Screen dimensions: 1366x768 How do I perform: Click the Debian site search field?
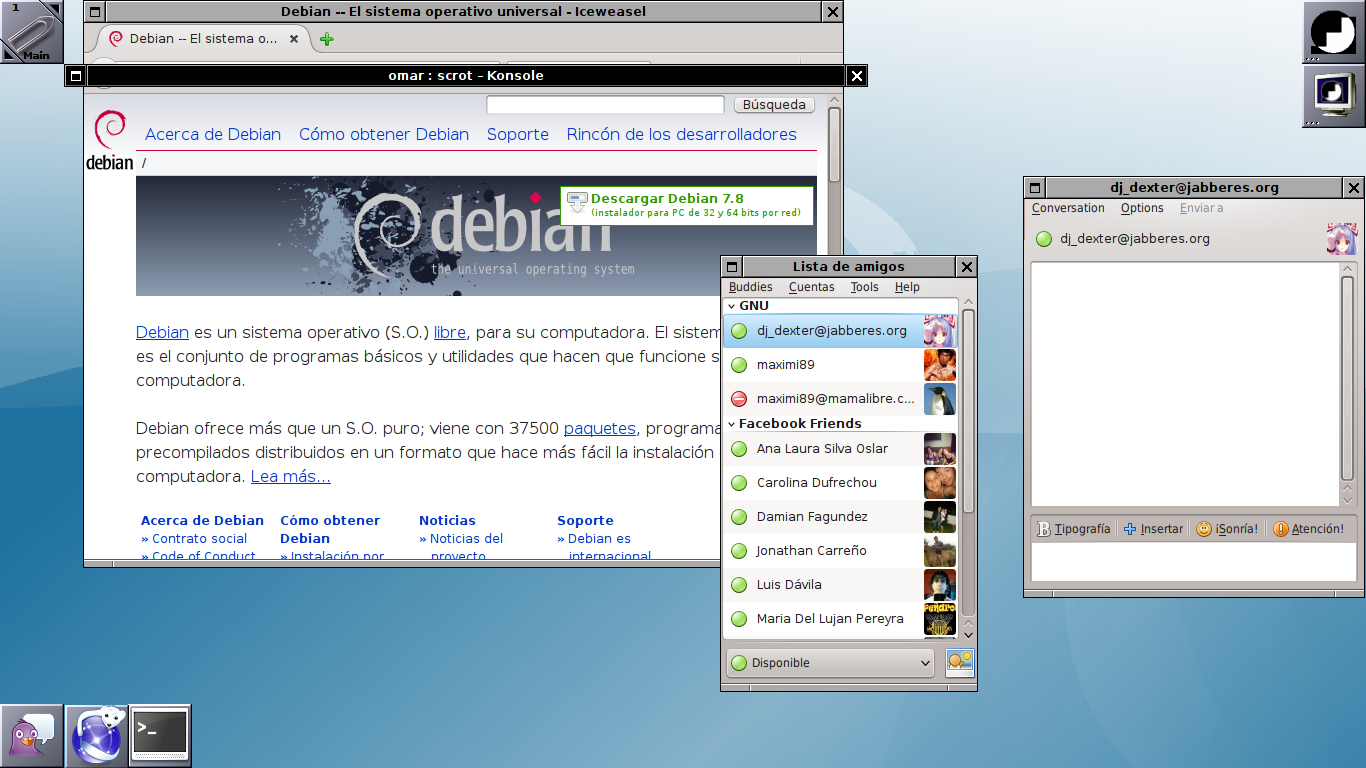[x=605, y=104]
